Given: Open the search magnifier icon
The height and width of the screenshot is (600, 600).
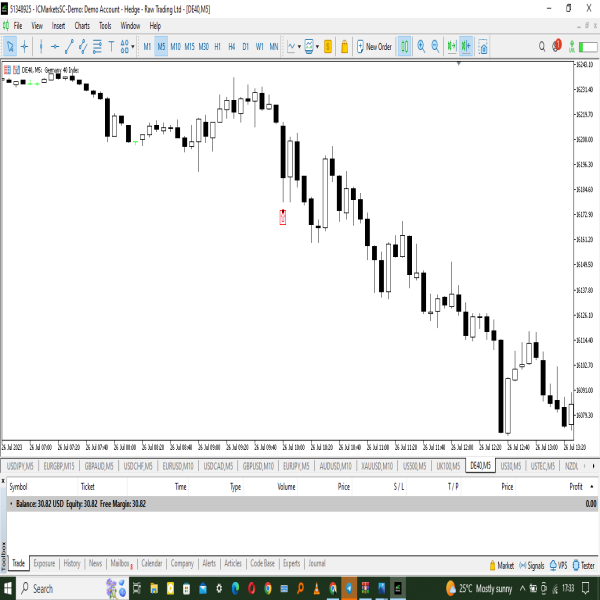Looking at the screenshot, I should tap(542, 47).
